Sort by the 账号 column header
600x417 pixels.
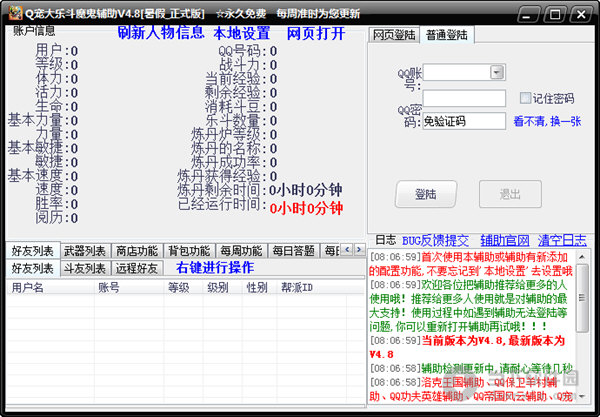[129, 287]
